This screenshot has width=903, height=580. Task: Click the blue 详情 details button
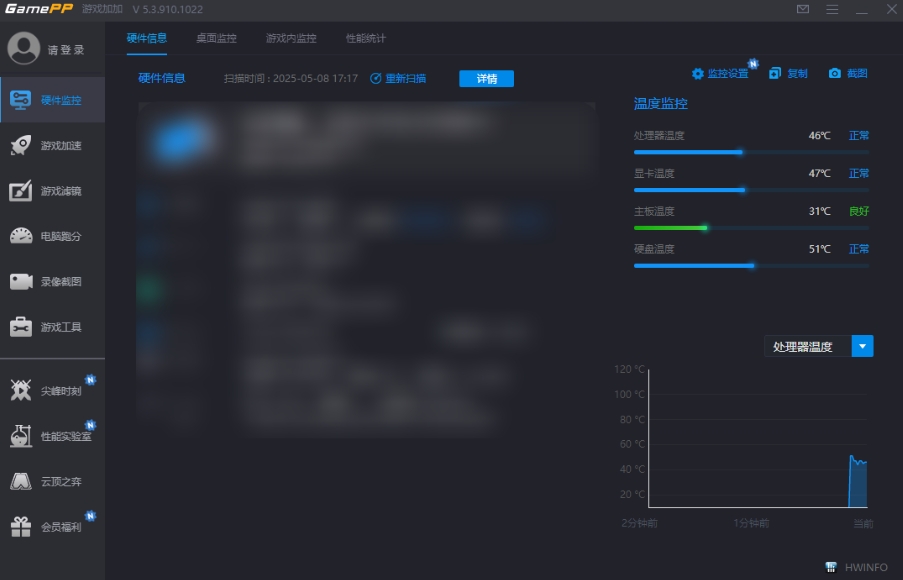point(487,78)
